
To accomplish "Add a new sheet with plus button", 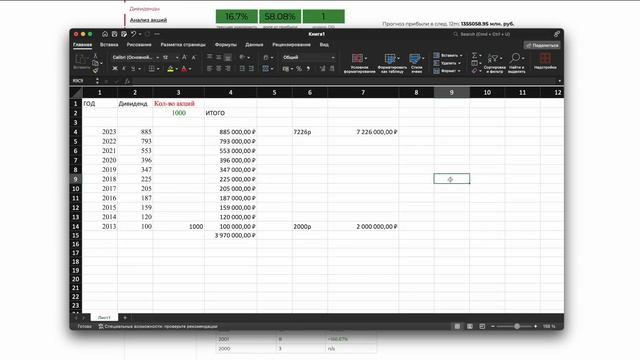I will tap(125, 318).
